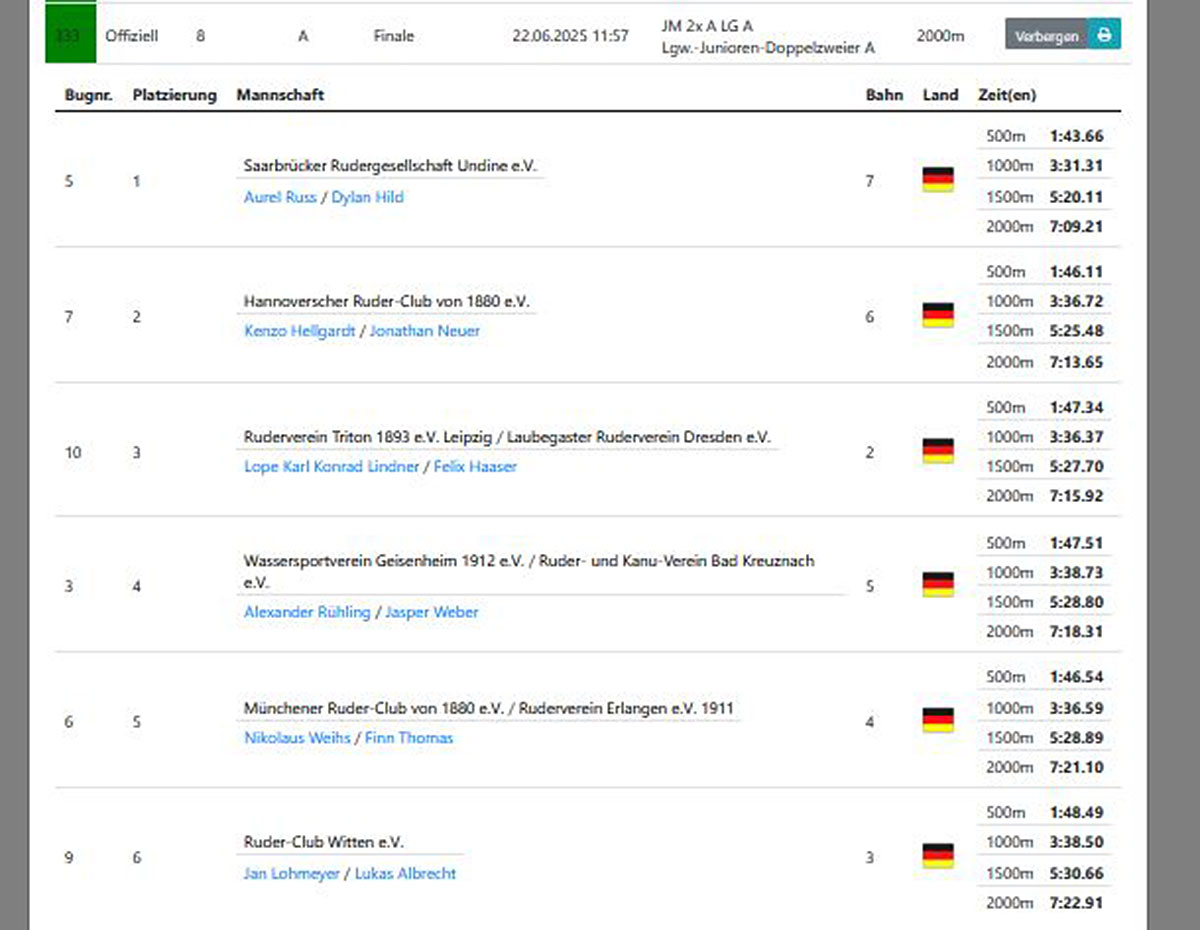Click the print icon next to Verbergen
The width and height of the screenshot is (1200, 930).
(1105, 35)
